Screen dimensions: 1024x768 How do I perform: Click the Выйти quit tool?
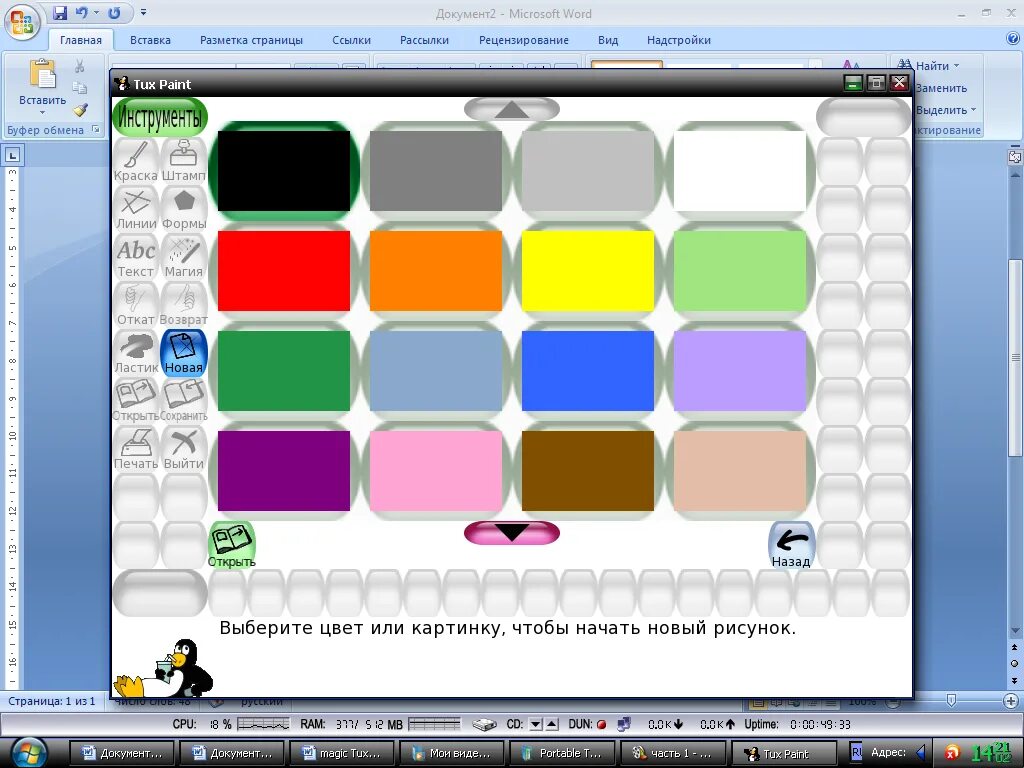[x=184, y=449]
